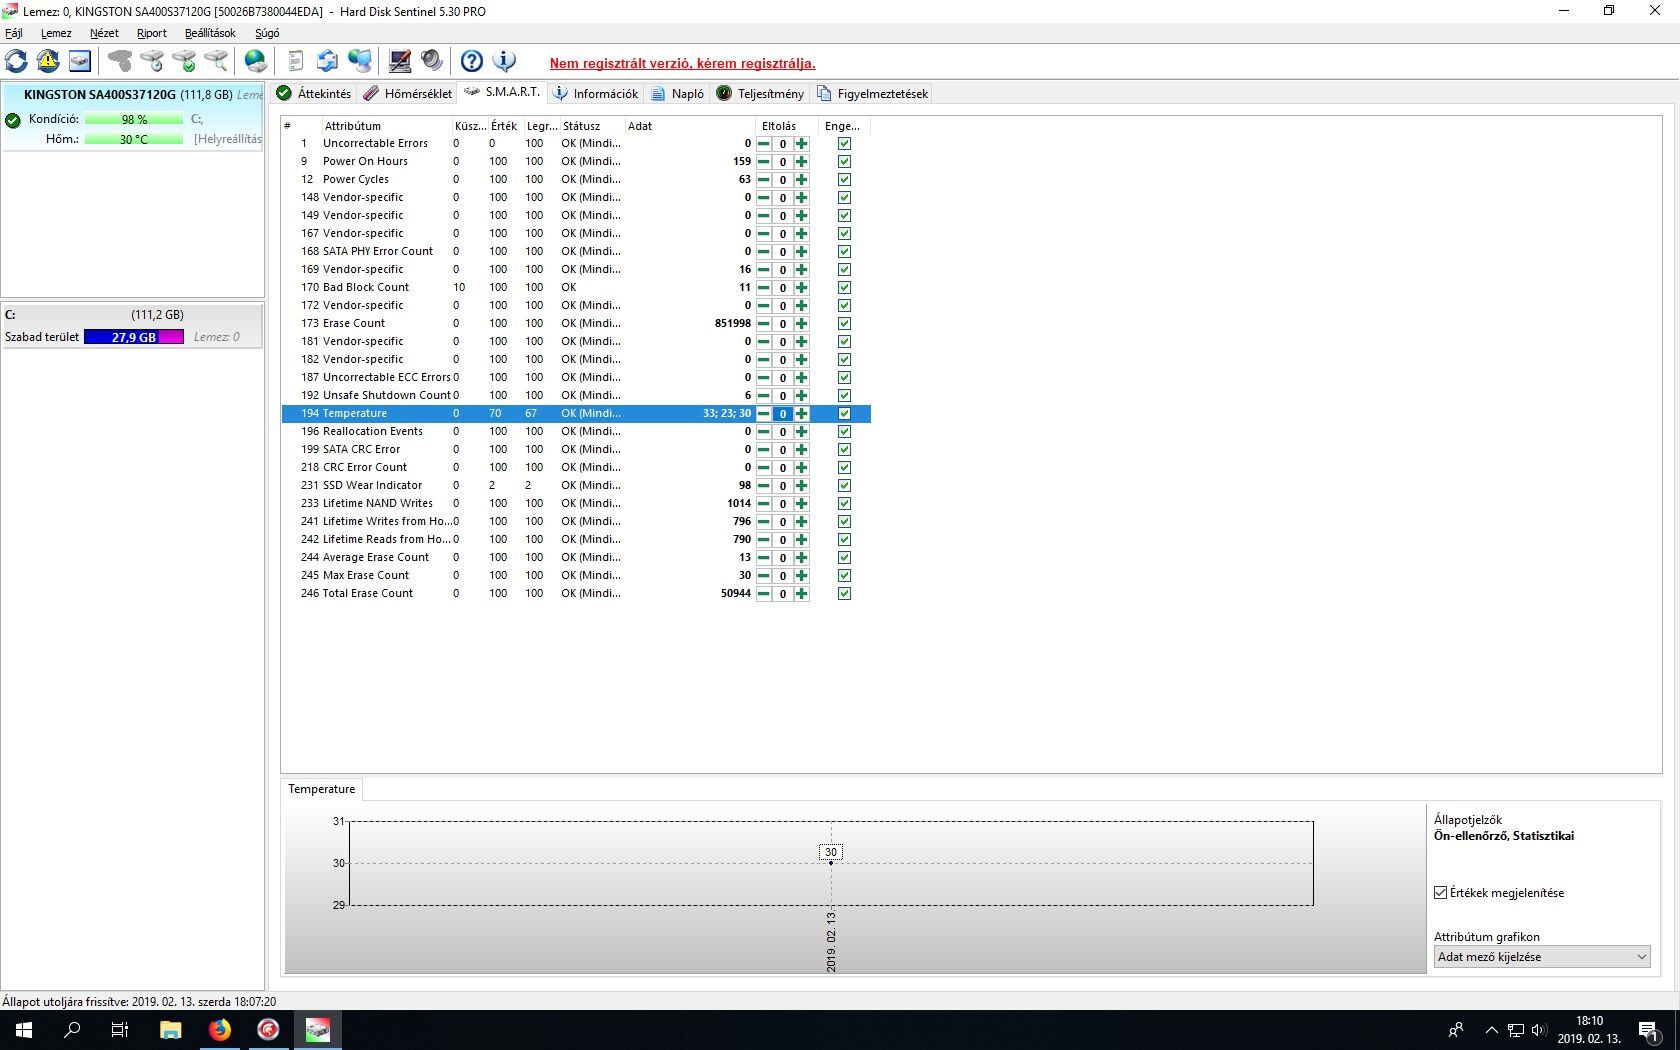Click the speaker sound icon in the toolbar
This screenshot has width=1680, height=1050.
432,61
